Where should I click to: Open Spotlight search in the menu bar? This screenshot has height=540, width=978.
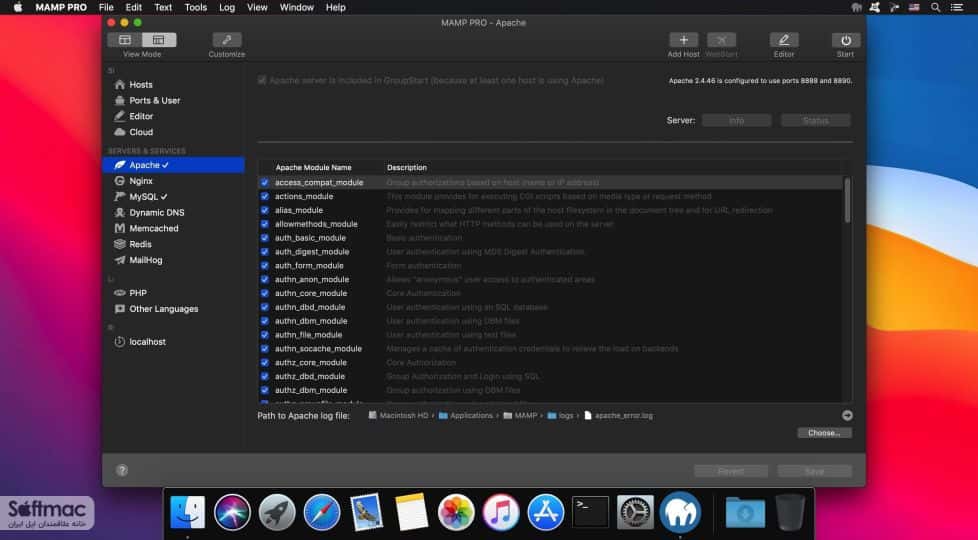[x=936, y=7]
